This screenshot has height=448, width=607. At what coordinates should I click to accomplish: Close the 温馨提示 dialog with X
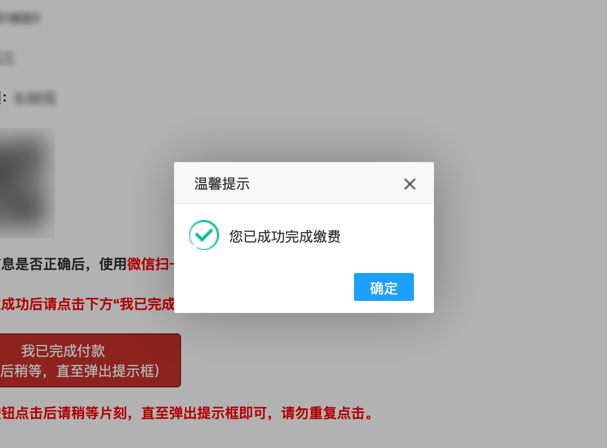pos(410,184)
